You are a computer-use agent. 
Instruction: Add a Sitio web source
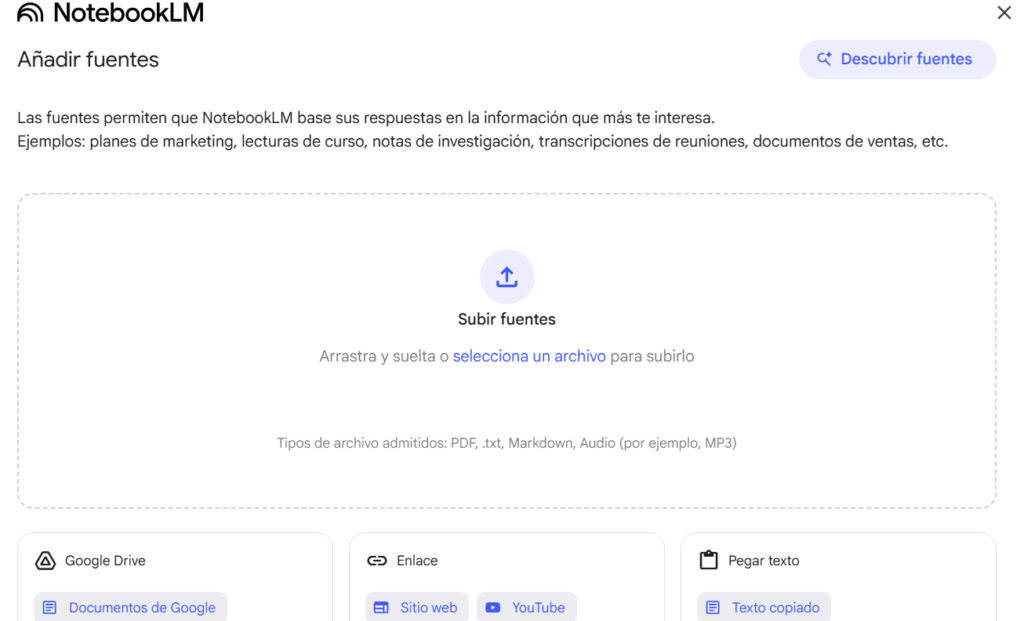tap(417, 607)
